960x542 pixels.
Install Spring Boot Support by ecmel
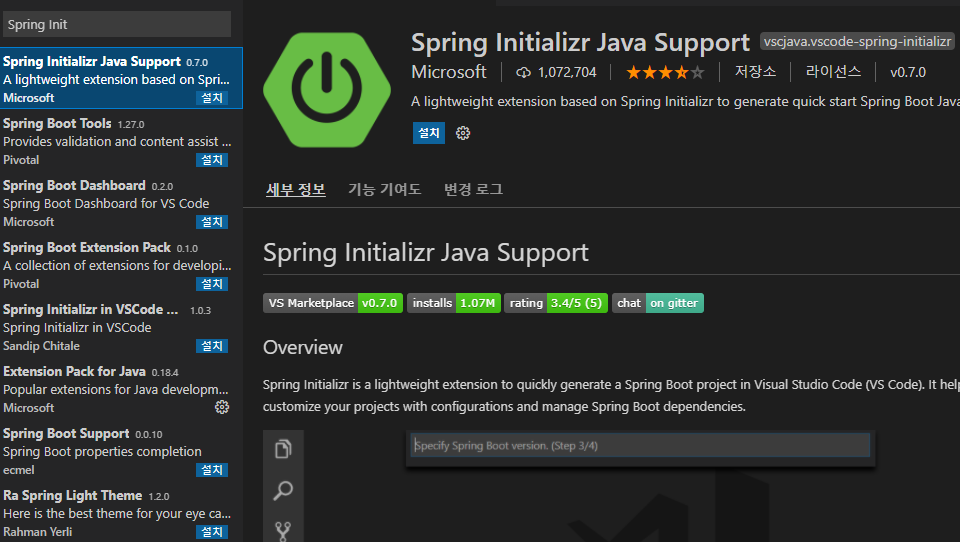pyautogui.click(x=212, y=470)
